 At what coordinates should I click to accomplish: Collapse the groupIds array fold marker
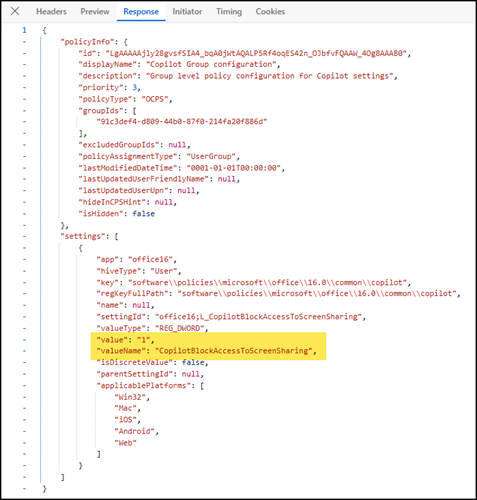pyautogui.click(x=24, y=111)
